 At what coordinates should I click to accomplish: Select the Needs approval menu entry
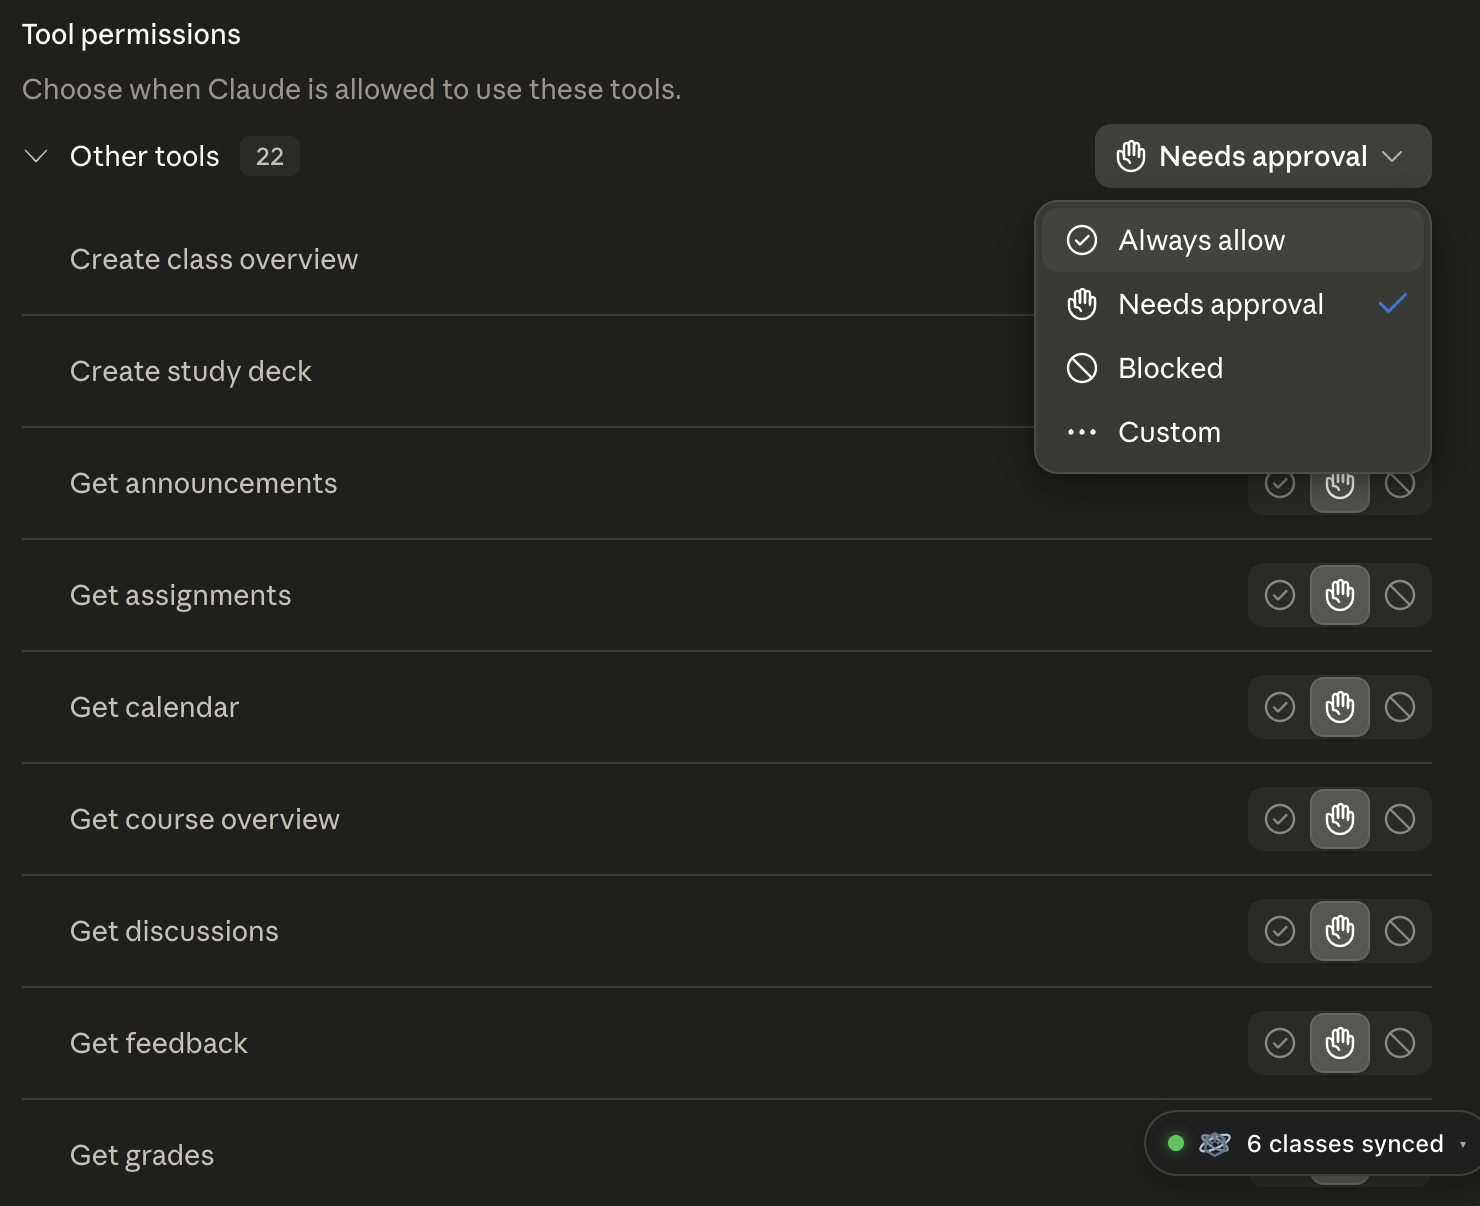[x=1233, y=304]
